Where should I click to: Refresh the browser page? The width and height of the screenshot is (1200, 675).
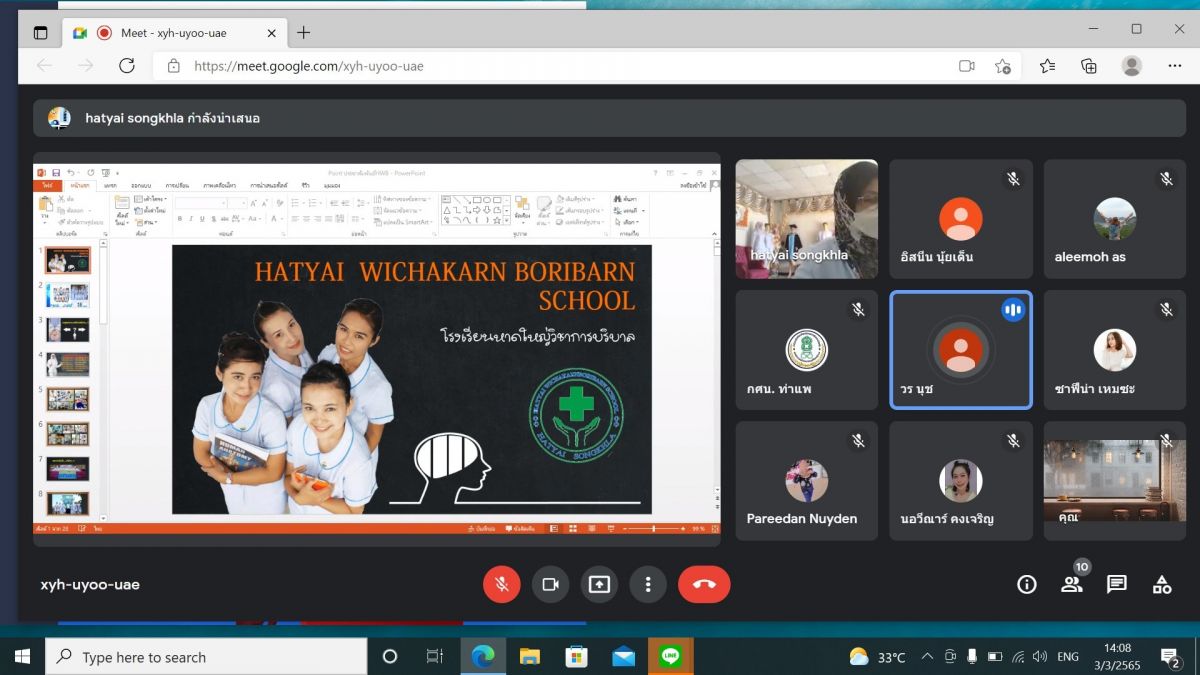point(127,66)
